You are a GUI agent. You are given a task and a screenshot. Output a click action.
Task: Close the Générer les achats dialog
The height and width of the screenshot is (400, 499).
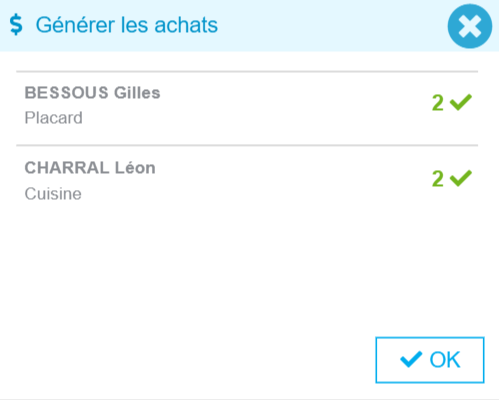click(x=470, y=26)
